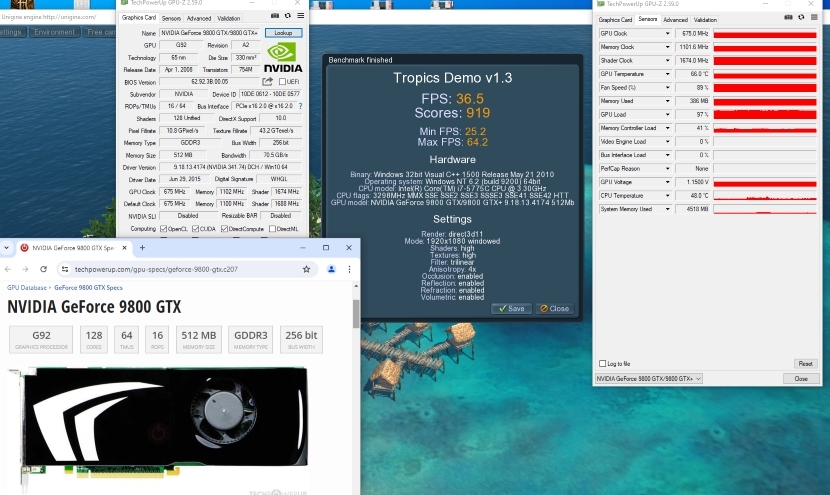Open the Memory Used sensor dropdown
Screen dimensions: 830x495
(667, 101)
